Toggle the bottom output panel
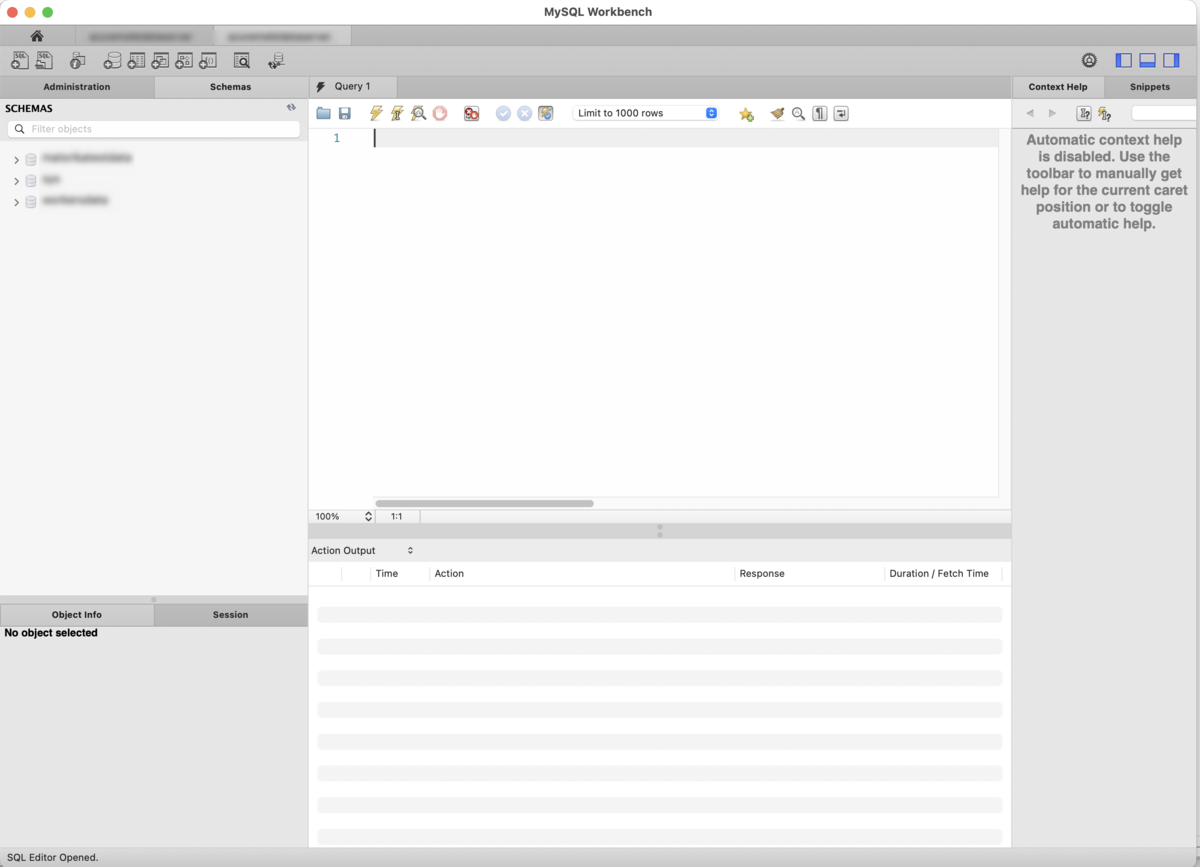The image size is (1200, 867). point(1147,61)
